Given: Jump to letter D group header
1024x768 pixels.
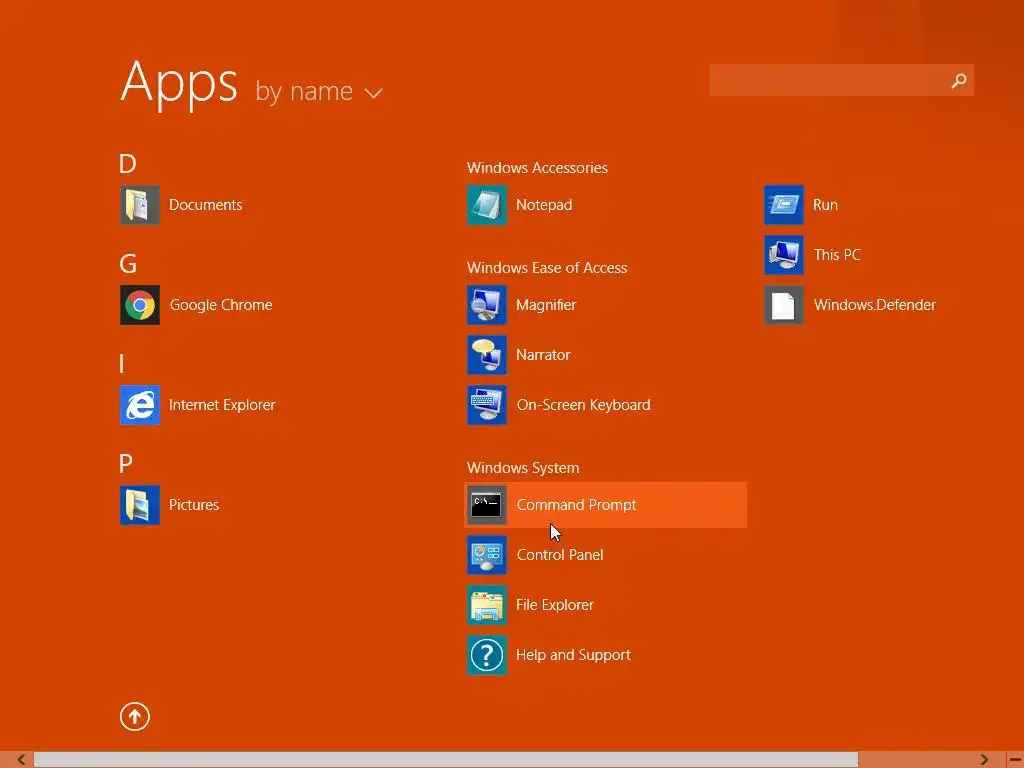Looking at the screenshot, I should pyautogui.click(x=127, y=163).
